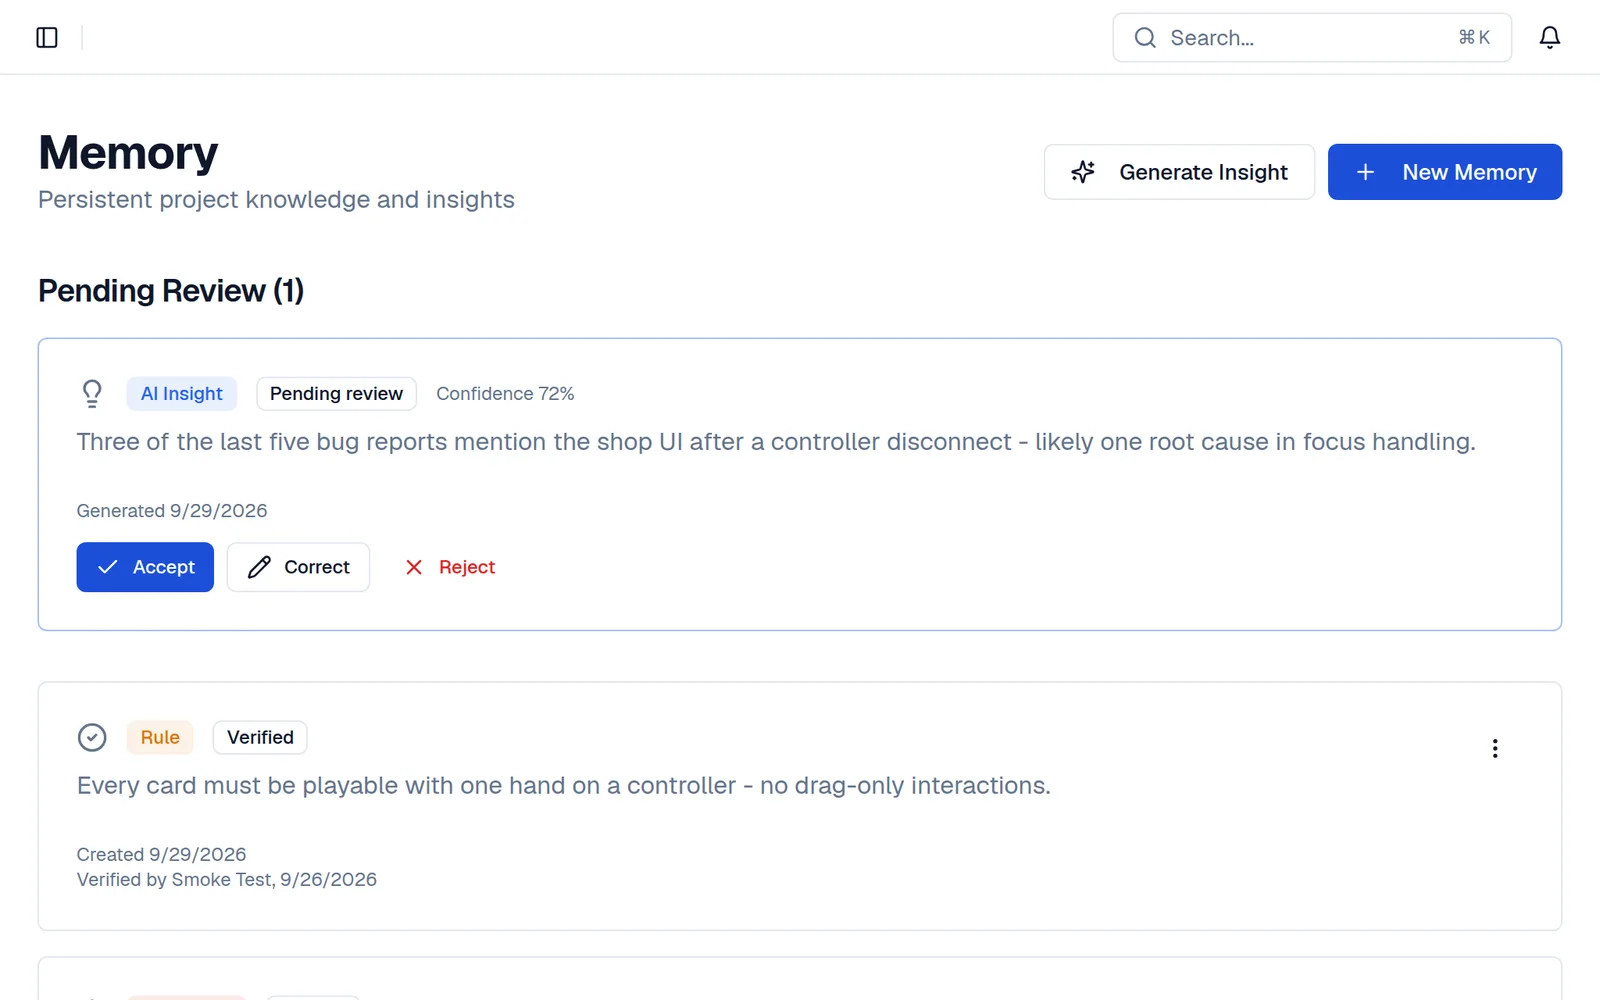The width and height of the screenshot is (1600, 1000).
Task: Click the Correct button
Action: [x=298, y=567]
